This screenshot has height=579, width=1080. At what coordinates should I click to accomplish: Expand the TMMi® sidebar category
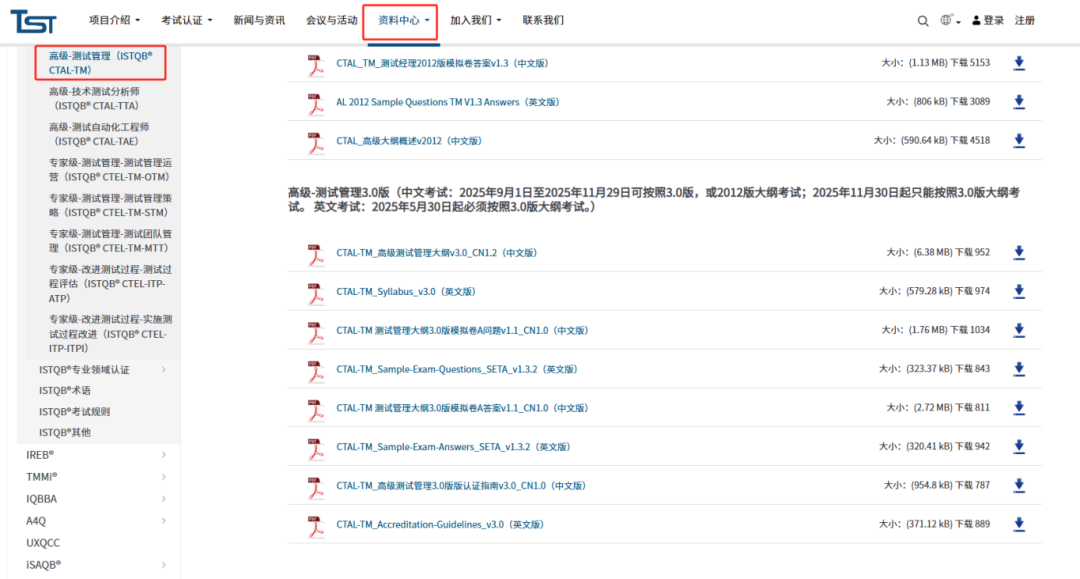tap(163, 476)
